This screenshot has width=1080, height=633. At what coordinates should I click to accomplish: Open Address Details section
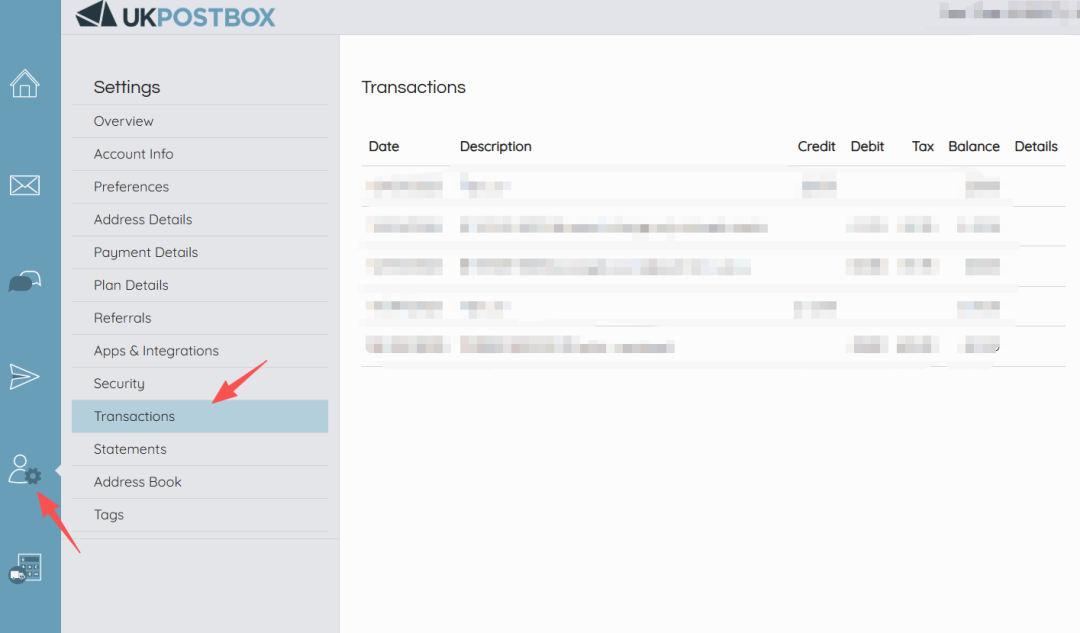tap(143, 220)
